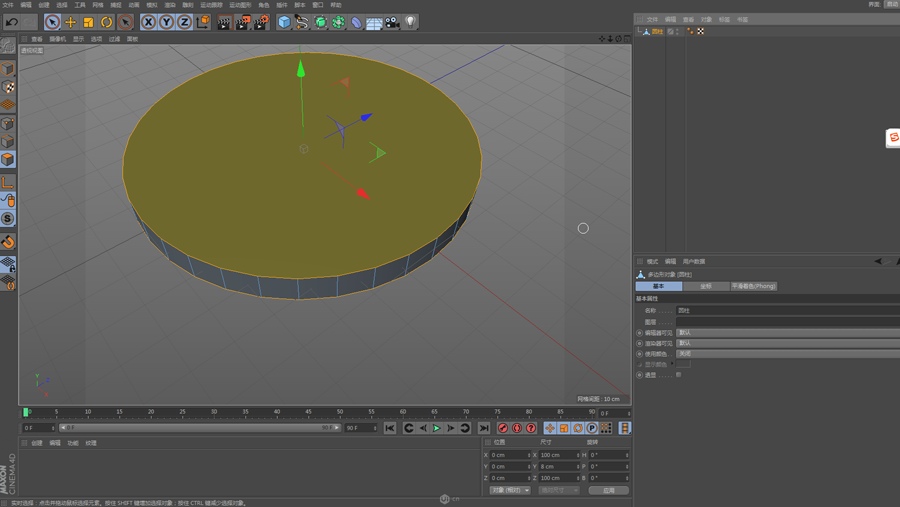
Task: Toggle the X axis lock
Action: click(148, 22)
